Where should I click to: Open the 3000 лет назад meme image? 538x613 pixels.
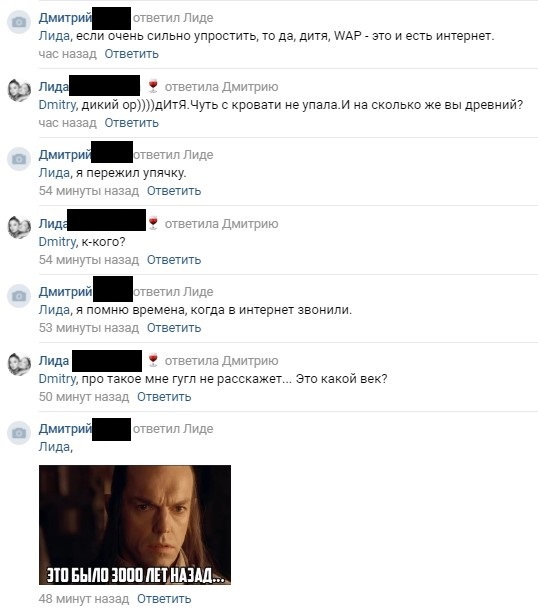pyautogui.click(x=135, y=525)
